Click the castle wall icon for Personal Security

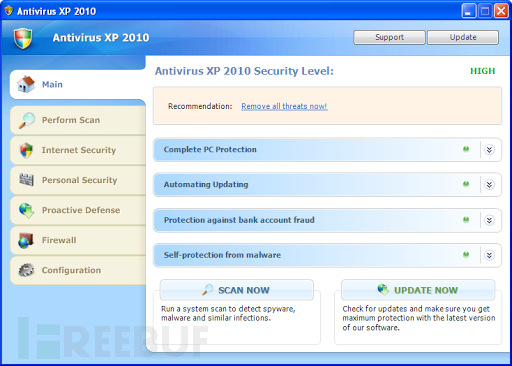point(26,180)
